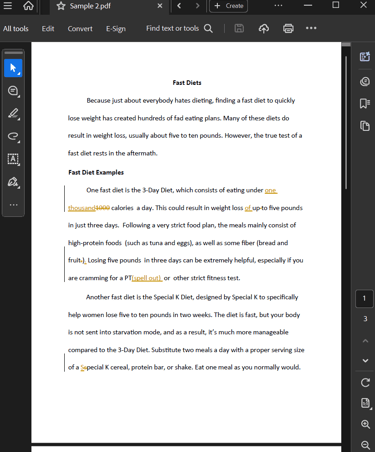Open the Fill and sign tool
Image resolution: width=375 pixels, height=452 pixels.
(13, 182)
